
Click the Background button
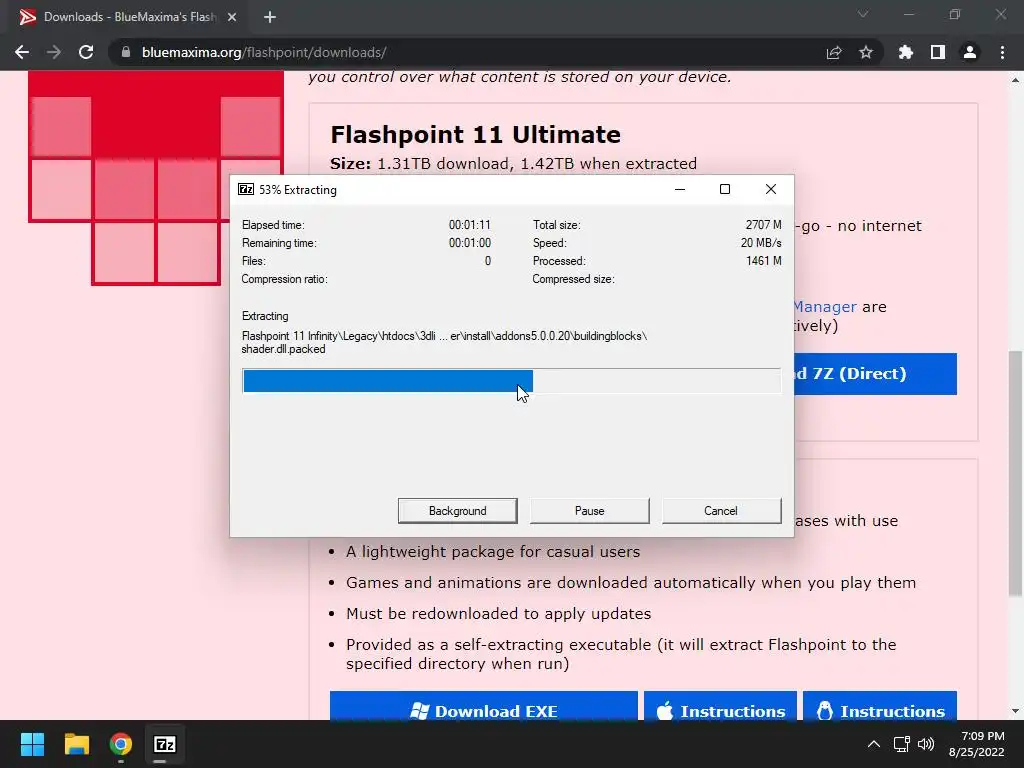(x=458, y=511)
